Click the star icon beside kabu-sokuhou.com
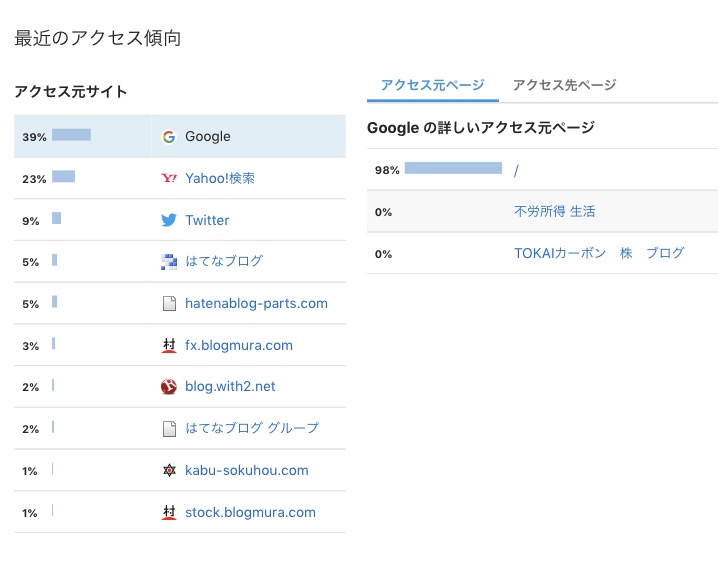Viewport: 718px width, 572px height. point(169,470)
